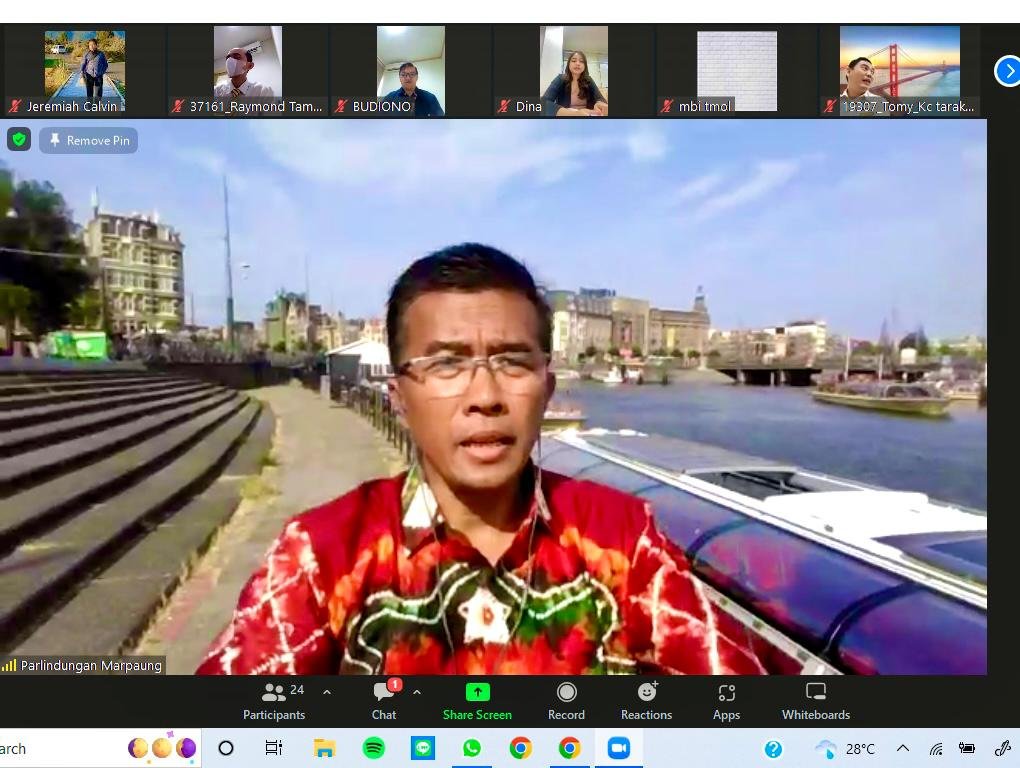Open WhatsApp from the taskbar
The image size is (1020, 768).
472,749
